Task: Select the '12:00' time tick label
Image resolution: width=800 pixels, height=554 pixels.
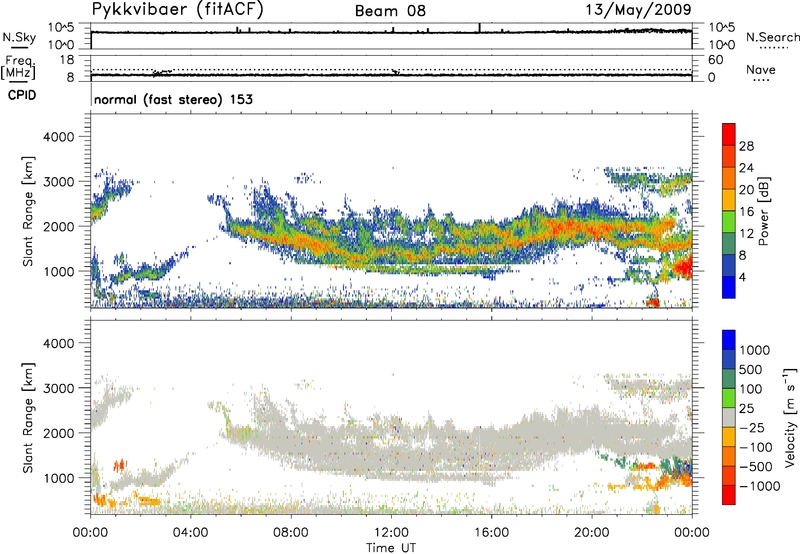Action: pyautogui.click(x=391, y=533)
